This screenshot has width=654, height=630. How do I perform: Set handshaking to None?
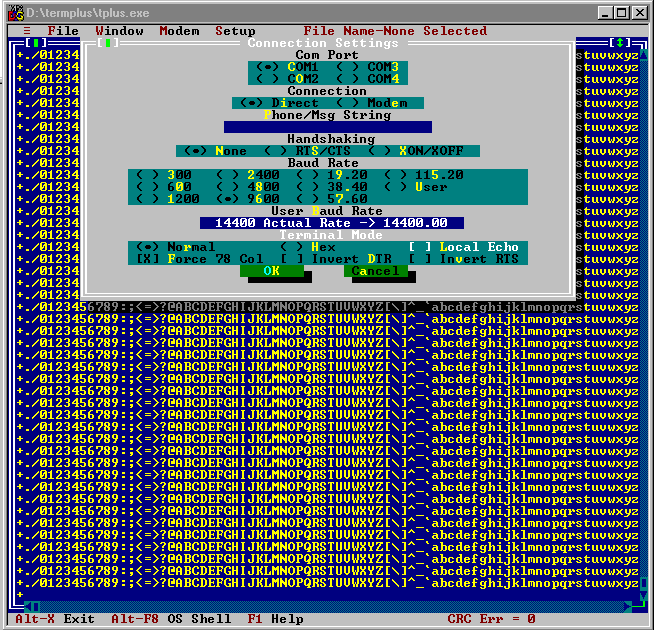click(x=215, y=151)
